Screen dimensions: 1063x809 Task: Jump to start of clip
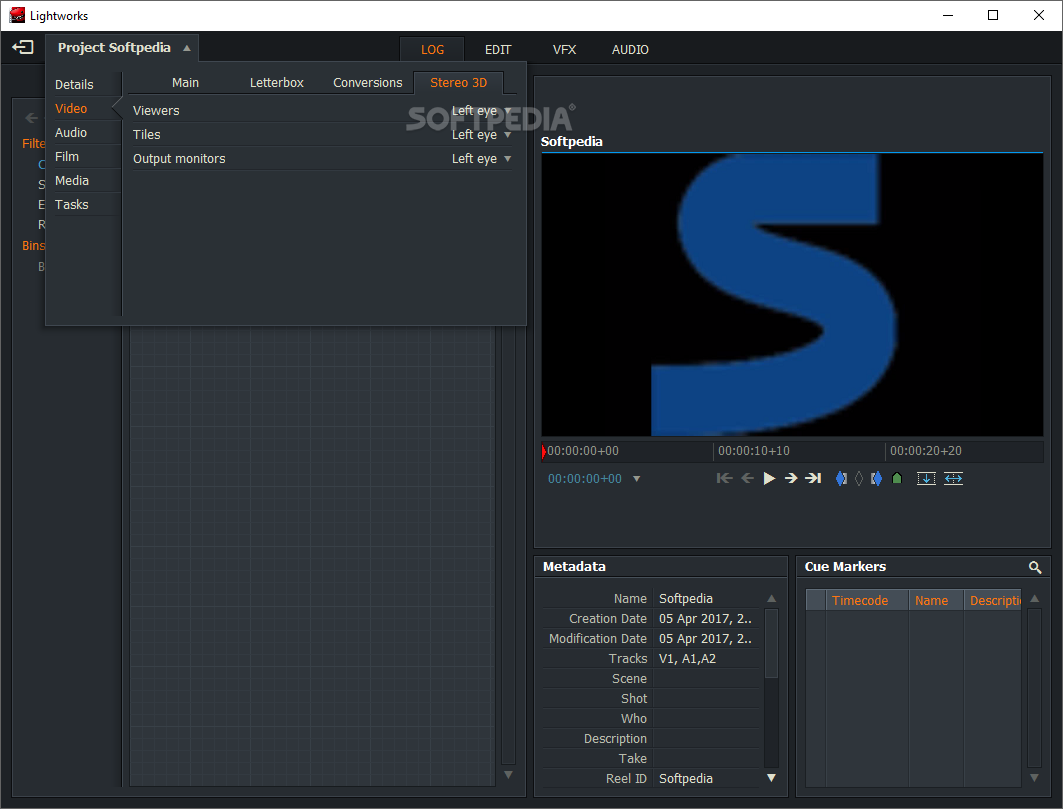pyautogui.click(x=724, y=479)
